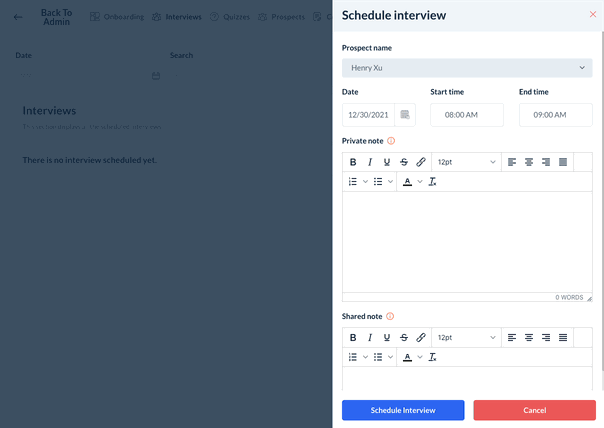This screenshot has width=604, height=428.
Task: Click the Schedule Interview button
Action: (403, 410)
